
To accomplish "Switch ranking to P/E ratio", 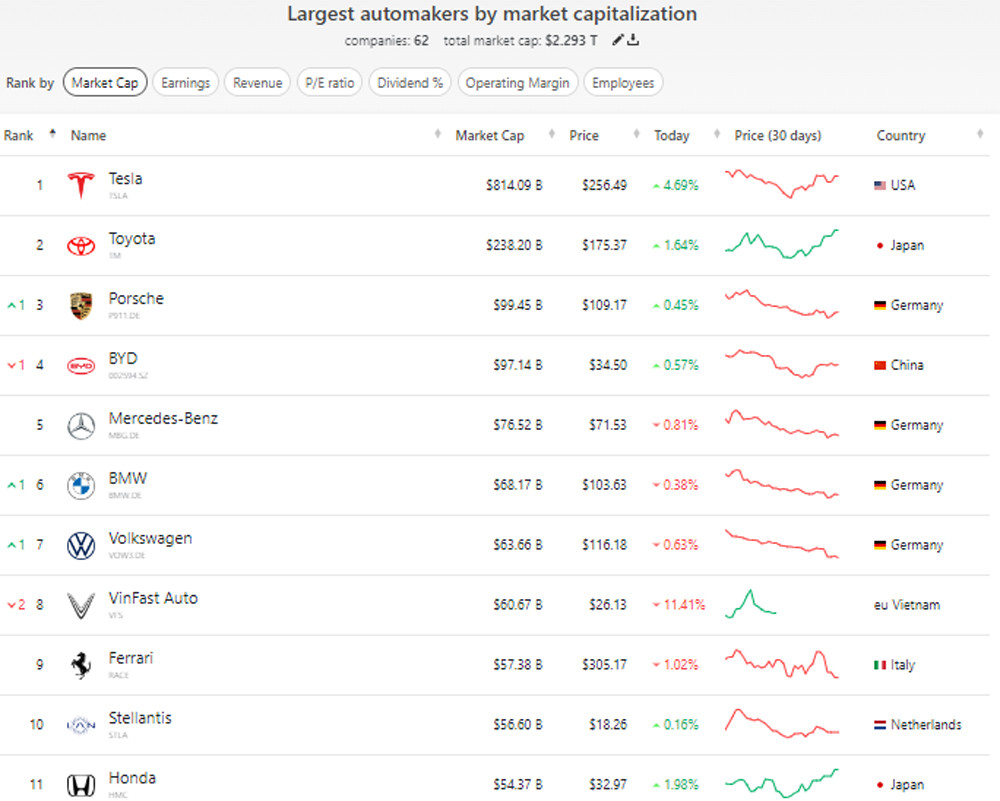I will click(x=329, y=83).
